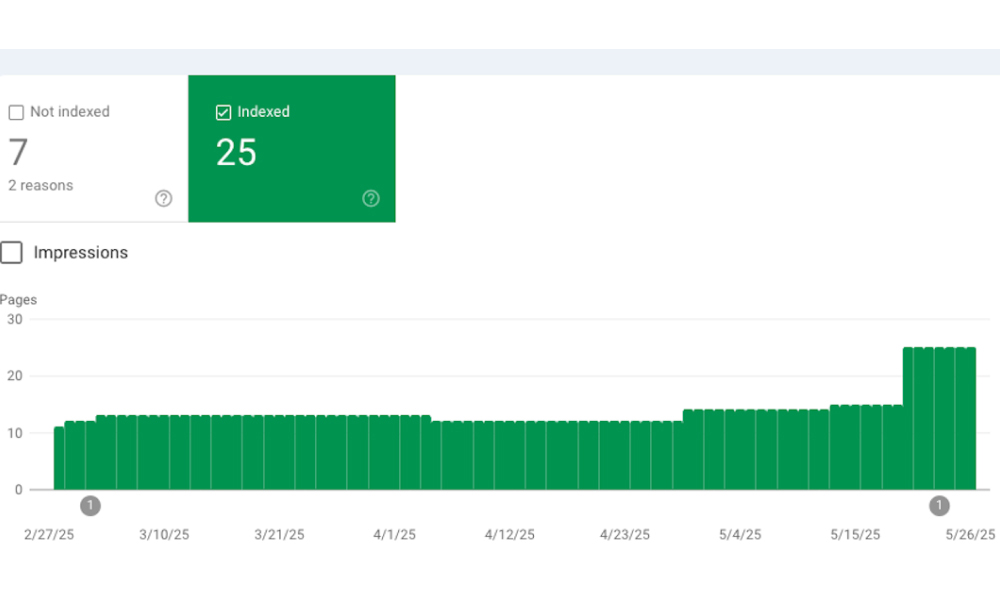The image size is (1000, 600).
Task: Click the checkmark icon beside Indexed label
Action: tap(224, 112)
